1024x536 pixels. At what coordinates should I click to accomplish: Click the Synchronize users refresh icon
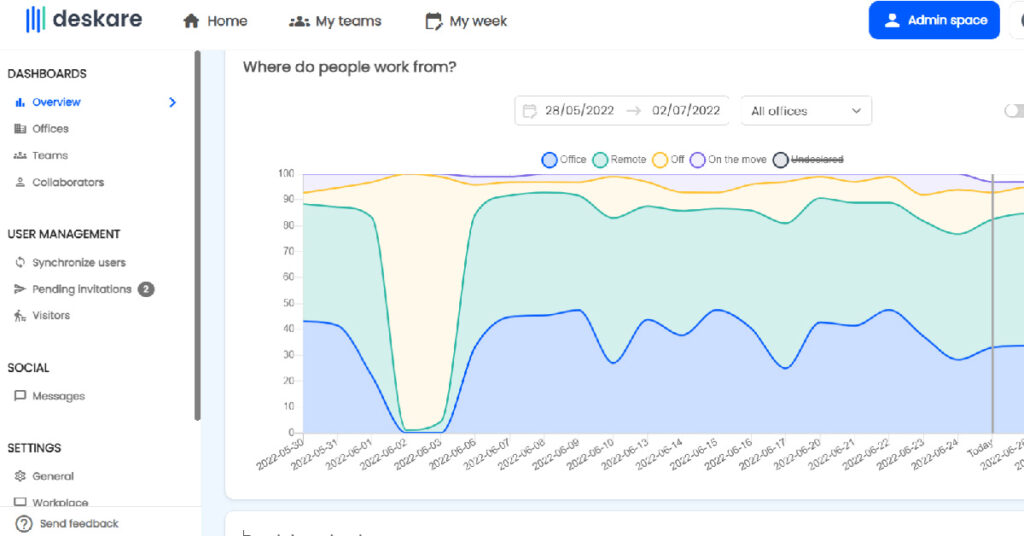[20, 263]
